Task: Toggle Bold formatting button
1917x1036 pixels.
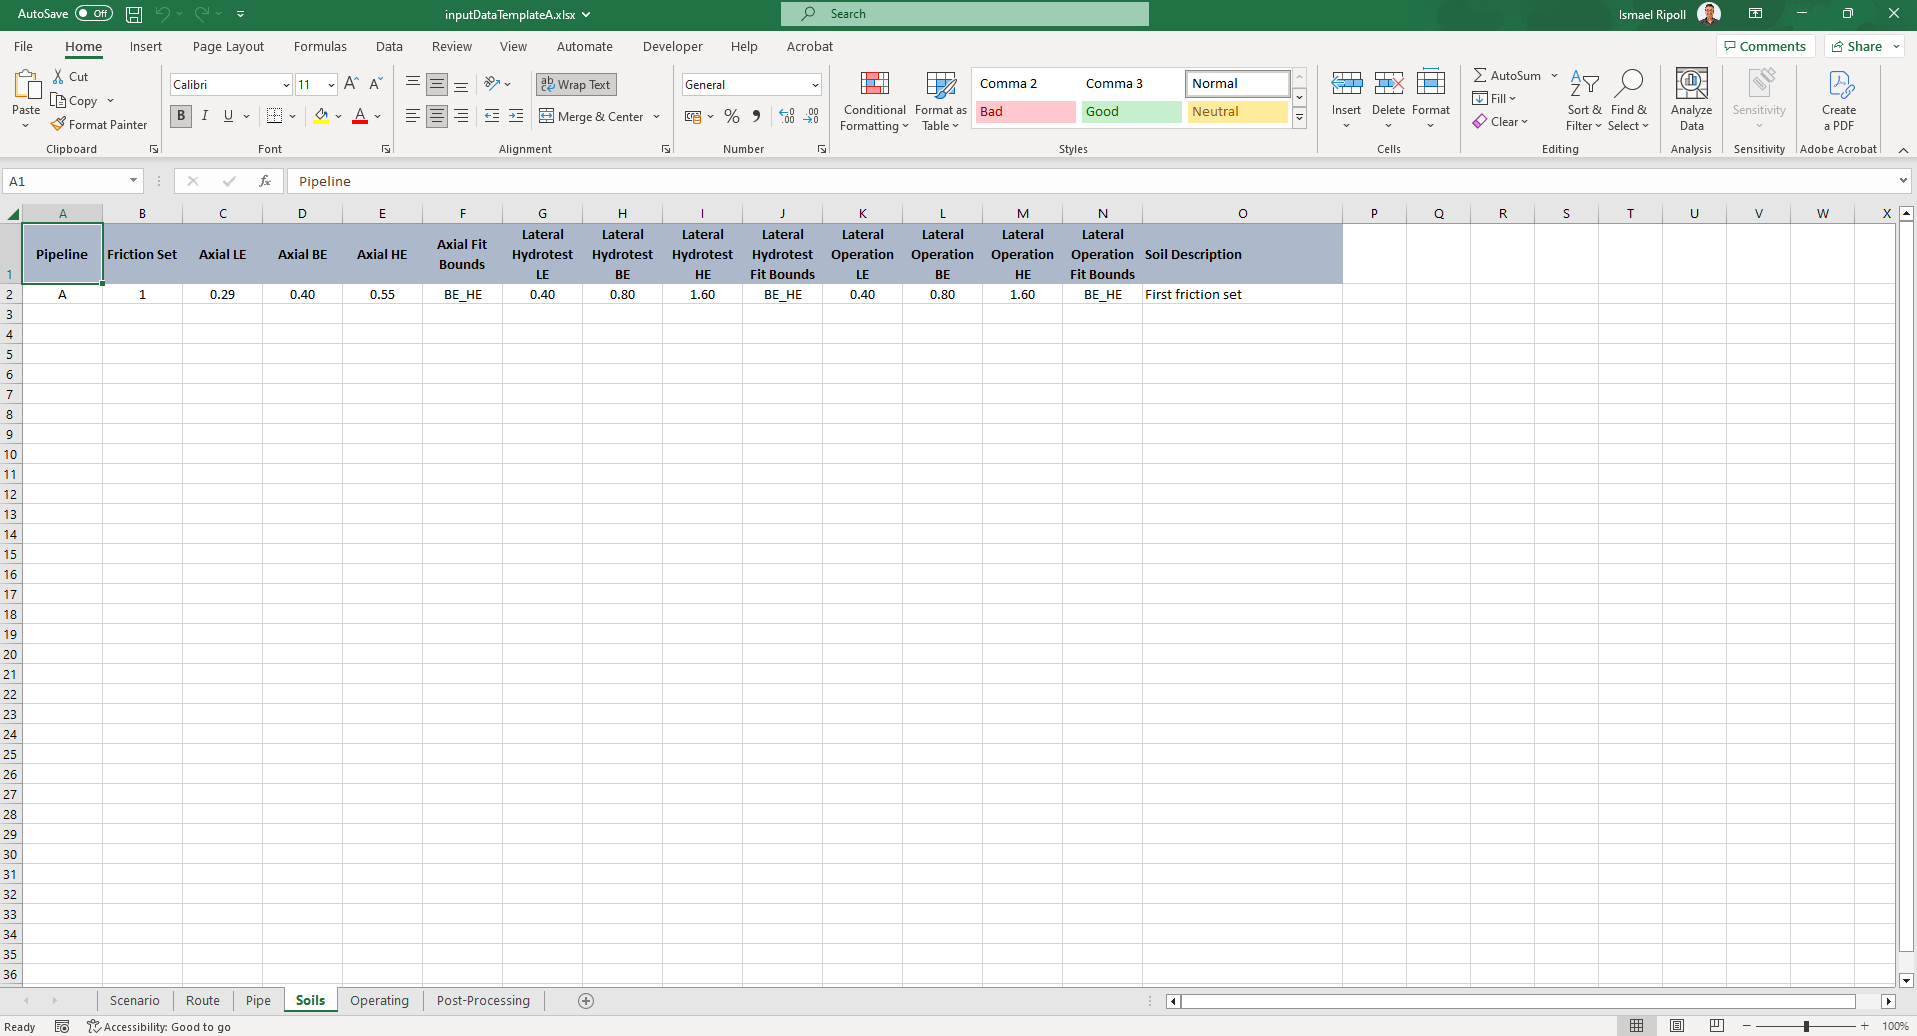Action: coord(181,116)
